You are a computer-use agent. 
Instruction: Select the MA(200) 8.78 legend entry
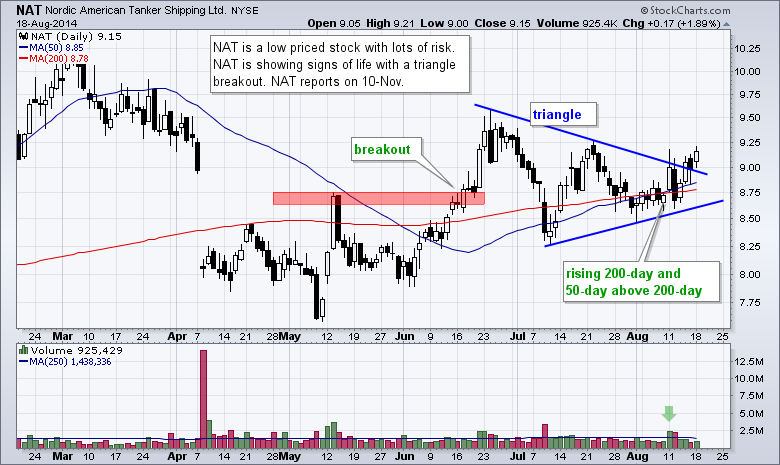coord(54,59)
